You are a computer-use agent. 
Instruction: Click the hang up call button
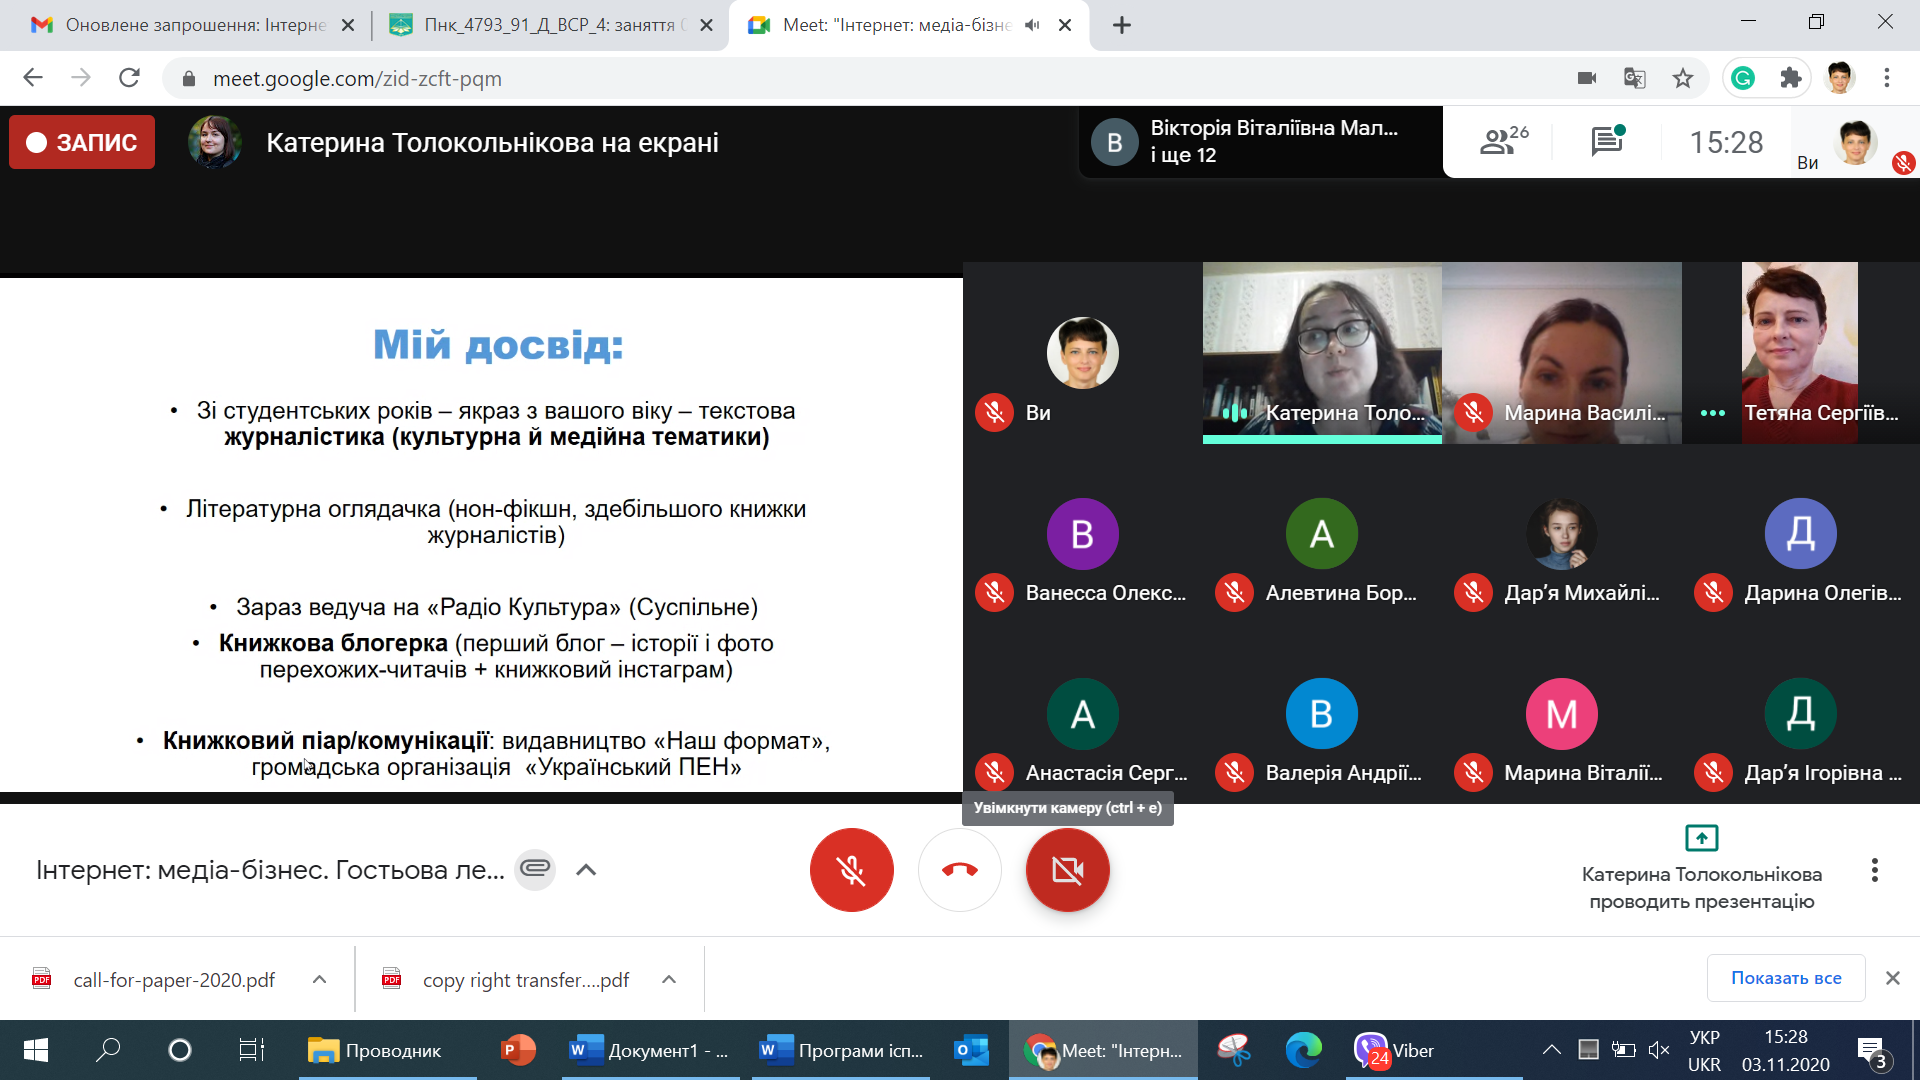click(959, 870)
